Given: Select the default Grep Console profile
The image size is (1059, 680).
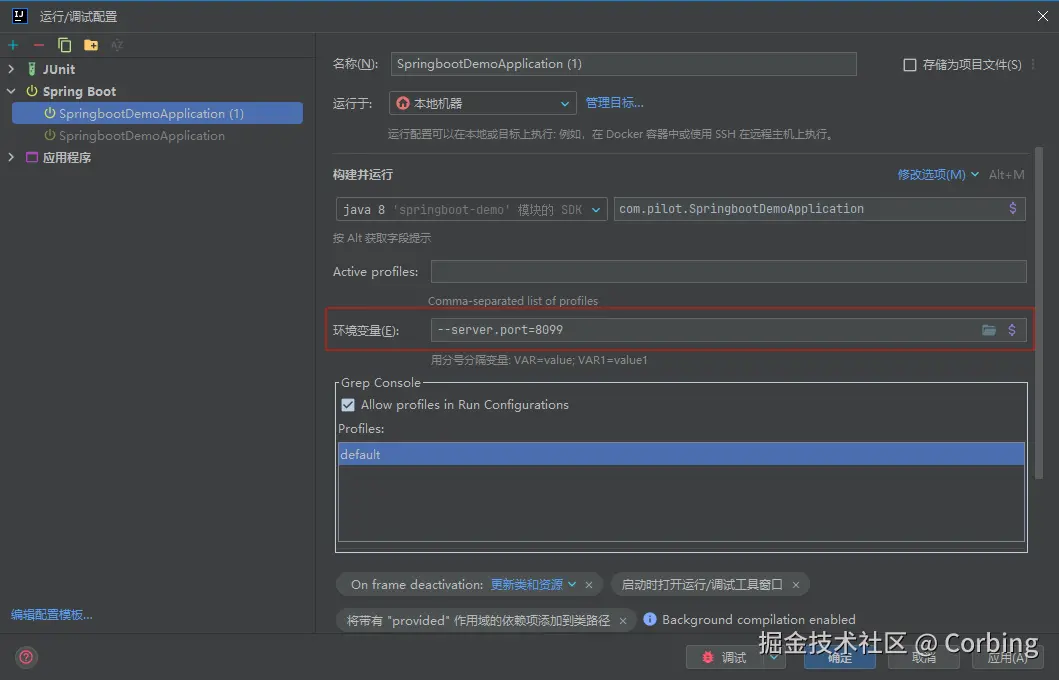Looking at the screenshot, I should point(681,454).
